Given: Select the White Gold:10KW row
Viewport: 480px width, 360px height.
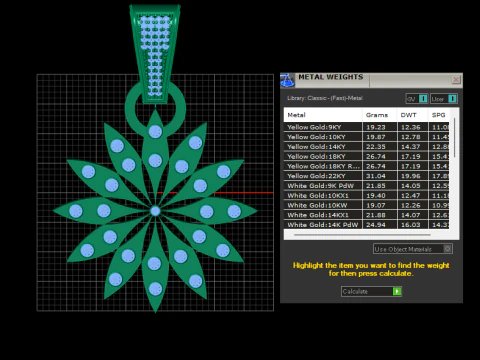Looking at the screenshot, I should (366, 205).
